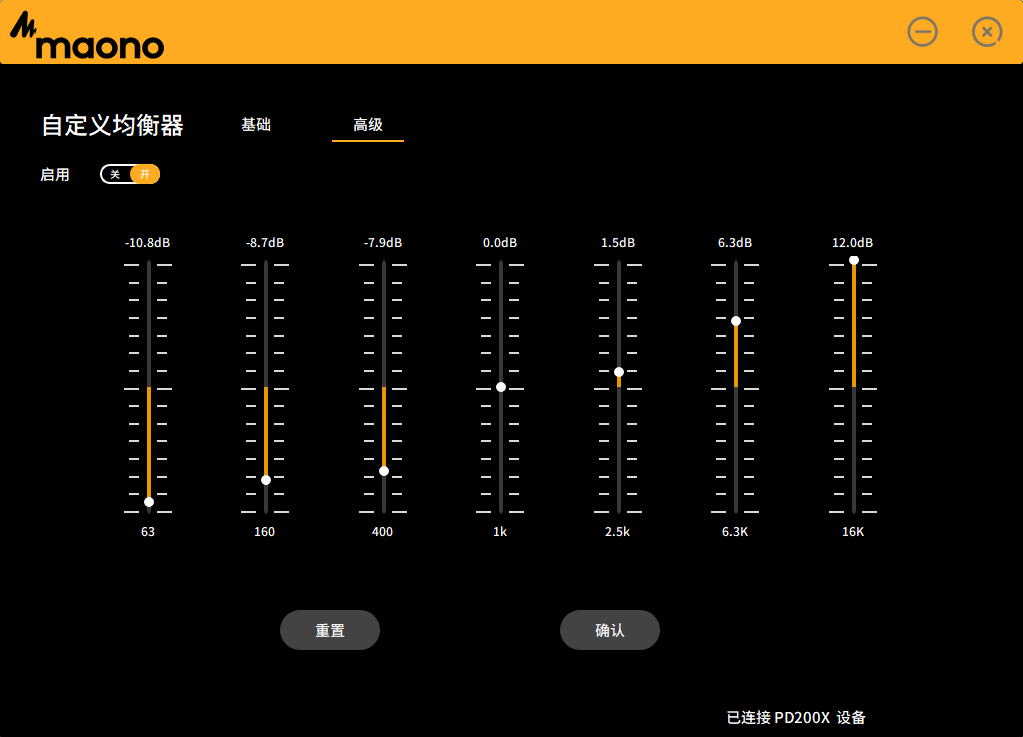Viewport: 1023px width, 737px height.
Task: Click the 12.0dB value above 16K band
Action: [853, 243]
